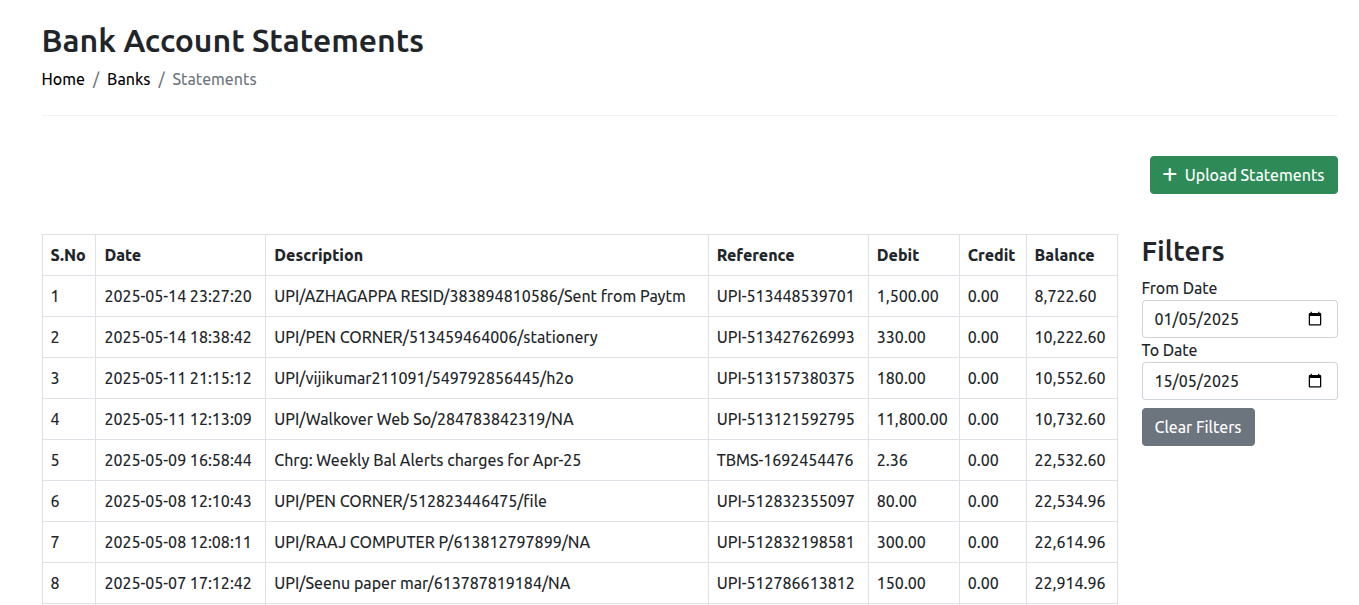This screenshot has height=605, width=1359.
Task: Click balance value 22,614.96
Action: (x=1070, y=542)
